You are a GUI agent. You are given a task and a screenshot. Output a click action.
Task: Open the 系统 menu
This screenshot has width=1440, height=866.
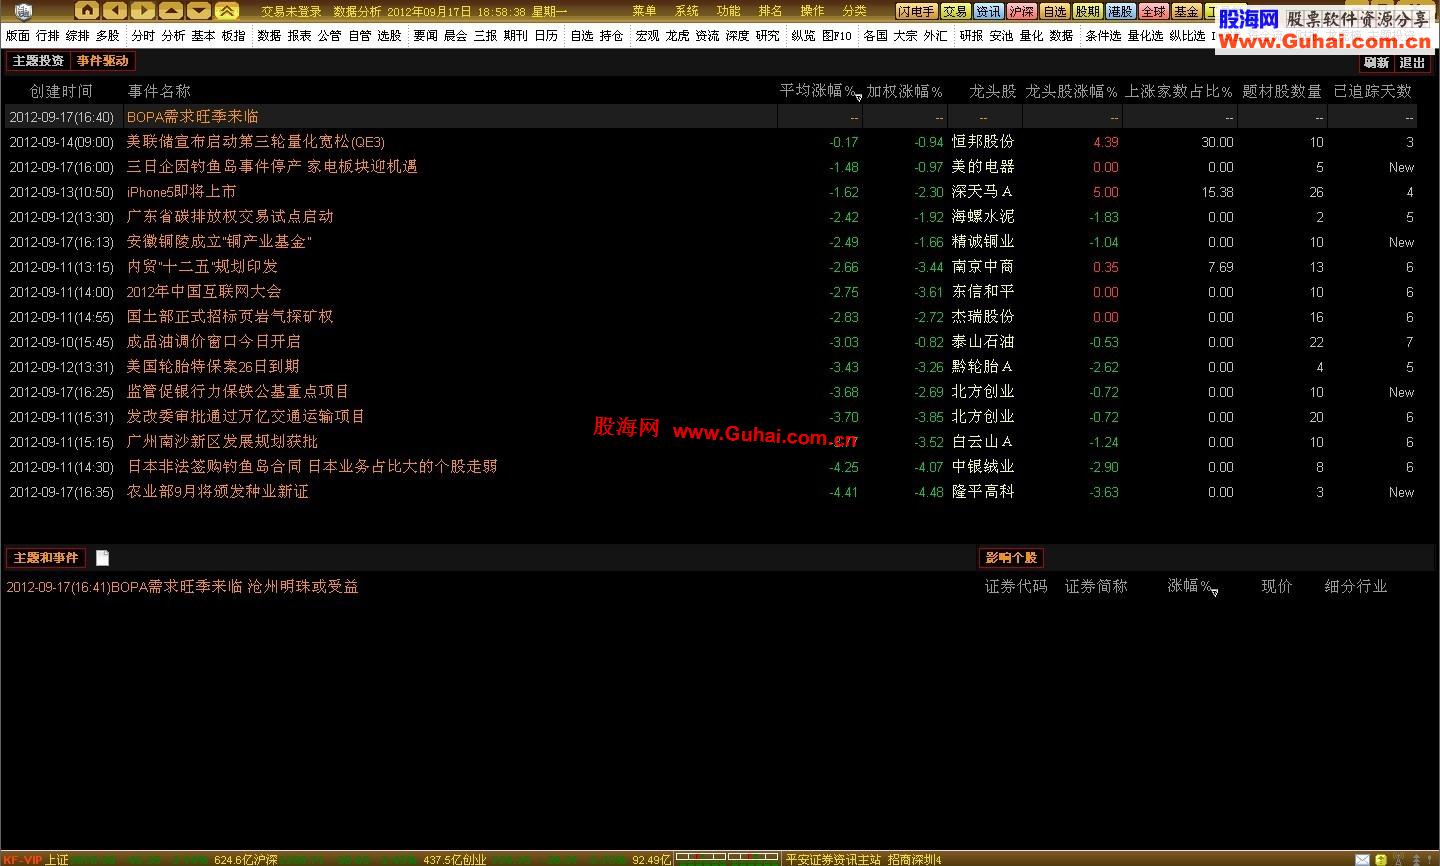pyautogui.click(x=687, y=11)
